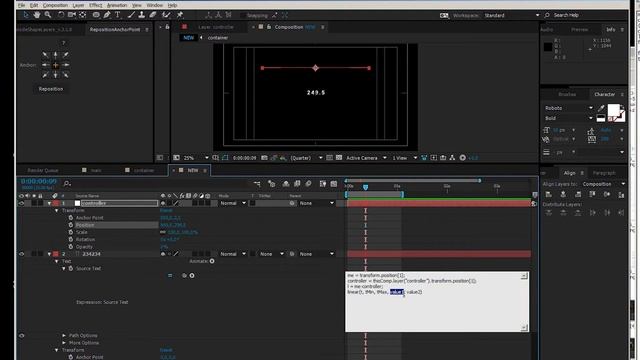Toggle Anchor Point stopwatch for controller
This screenshot has height=360, width=640.
point(71,218)
